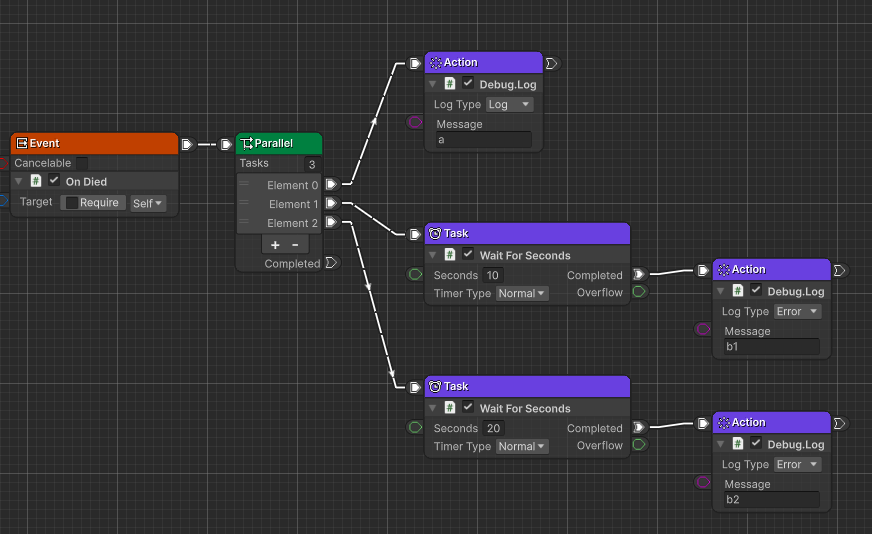
Task: Click the script icon beside On Died
Action: pos(36,181)
